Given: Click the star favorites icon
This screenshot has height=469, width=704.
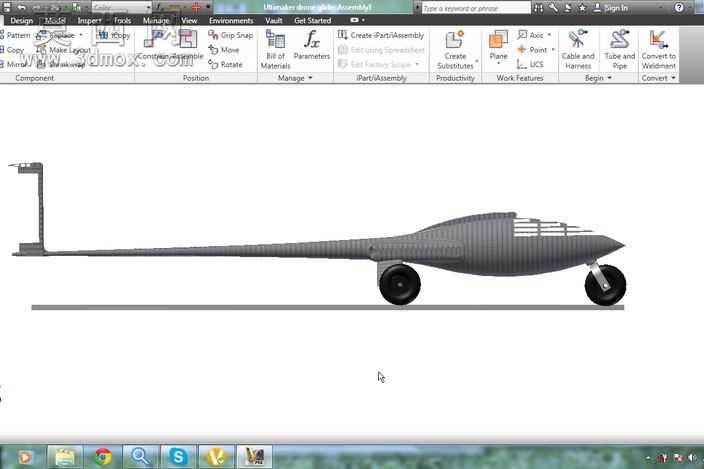Looking at the screenshot, I should click(582, 8).
